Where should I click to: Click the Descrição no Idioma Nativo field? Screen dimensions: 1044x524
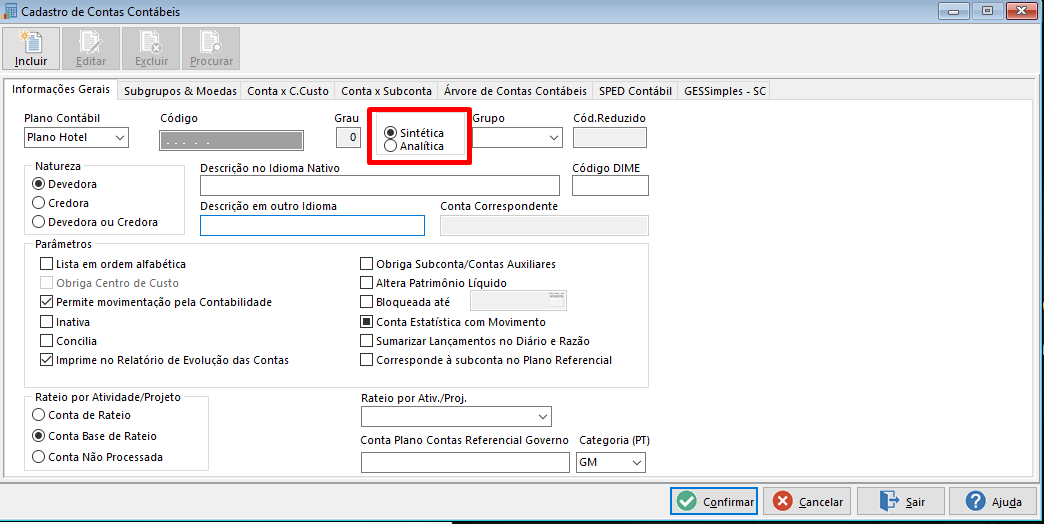pyautogui.click(x=380, y=186)
